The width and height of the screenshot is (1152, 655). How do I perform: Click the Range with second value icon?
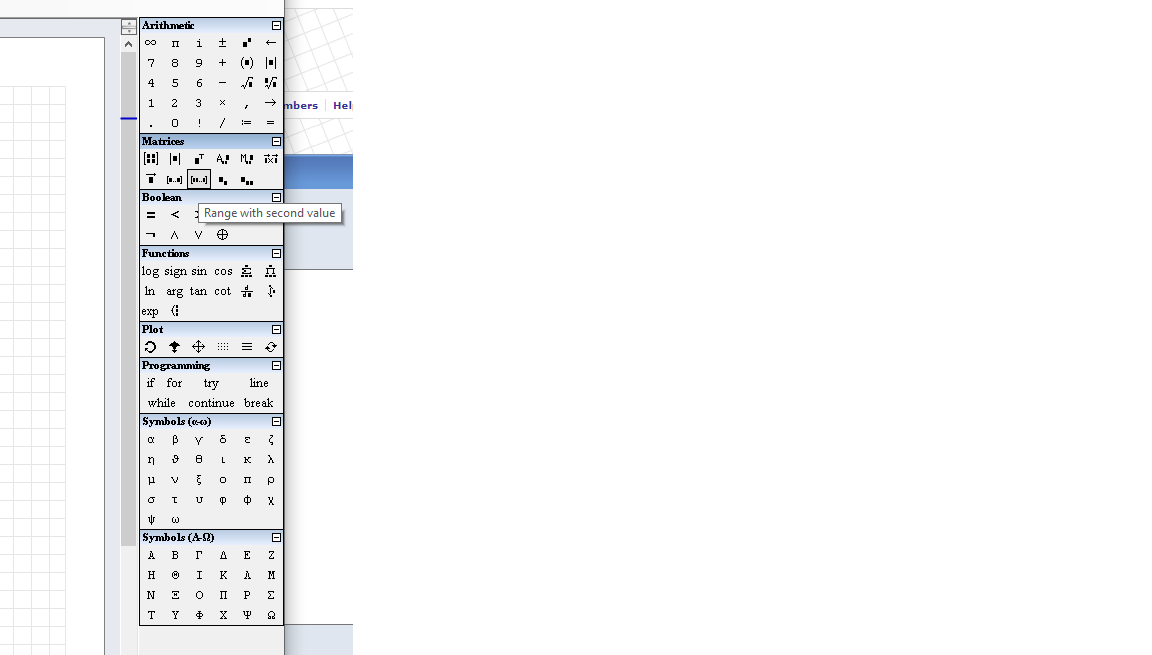pyautogui.click(x=199, y=180)
